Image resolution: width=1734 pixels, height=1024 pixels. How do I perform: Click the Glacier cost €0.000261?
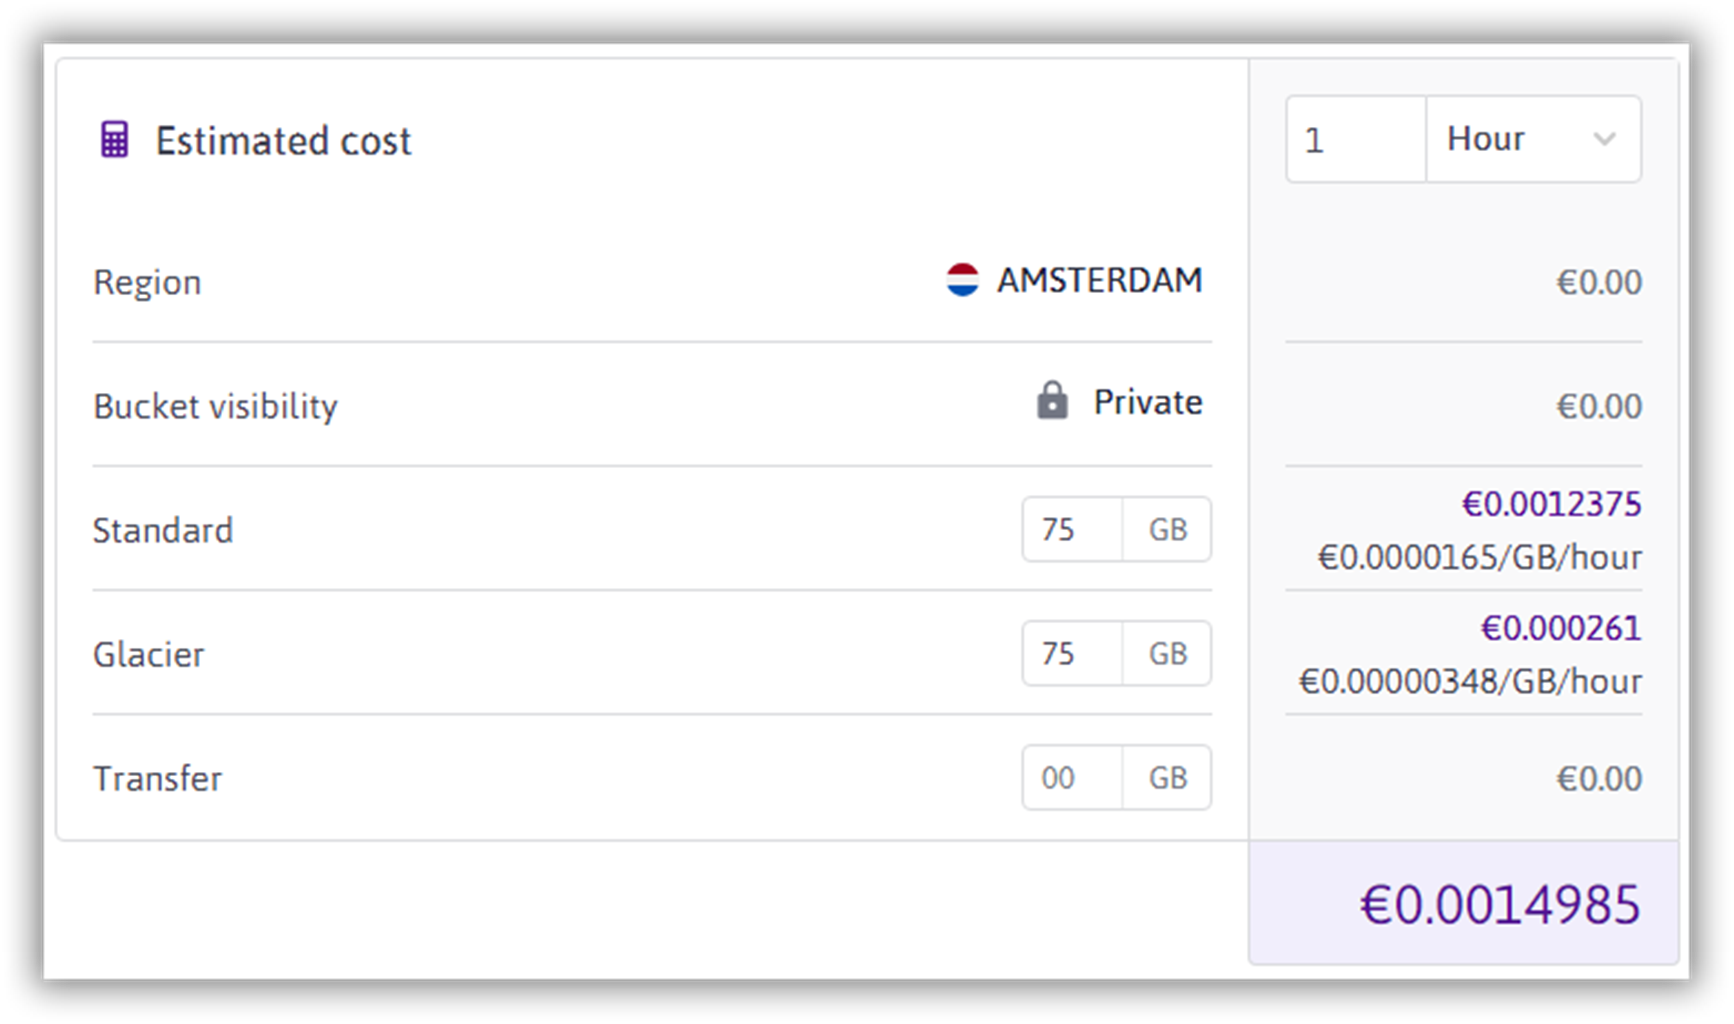click(x=1560, y=628)
